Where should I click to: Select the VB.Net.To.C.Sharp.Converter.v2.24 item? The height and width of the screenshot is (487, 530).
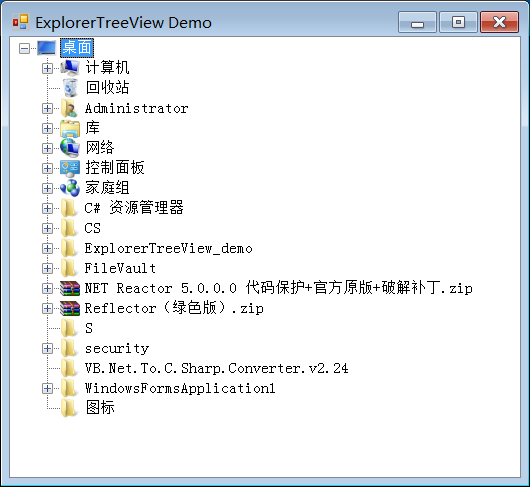click(x=217, y=368)
